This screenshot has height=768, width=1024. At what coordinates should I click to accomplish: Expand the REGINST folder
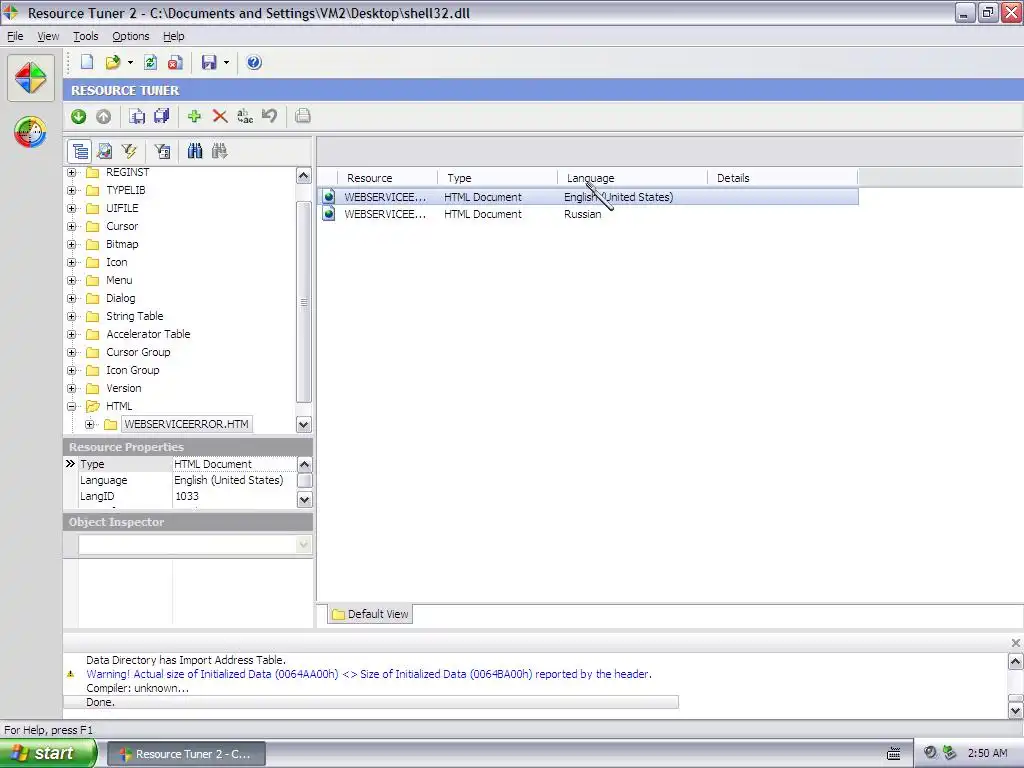[x=72, y=172]
